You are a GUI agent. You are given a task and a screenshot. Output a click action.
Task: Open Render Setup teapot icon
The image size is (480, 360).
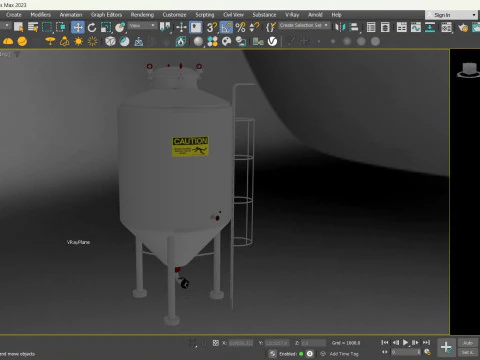pyautogui.click(x=463, y=28)
